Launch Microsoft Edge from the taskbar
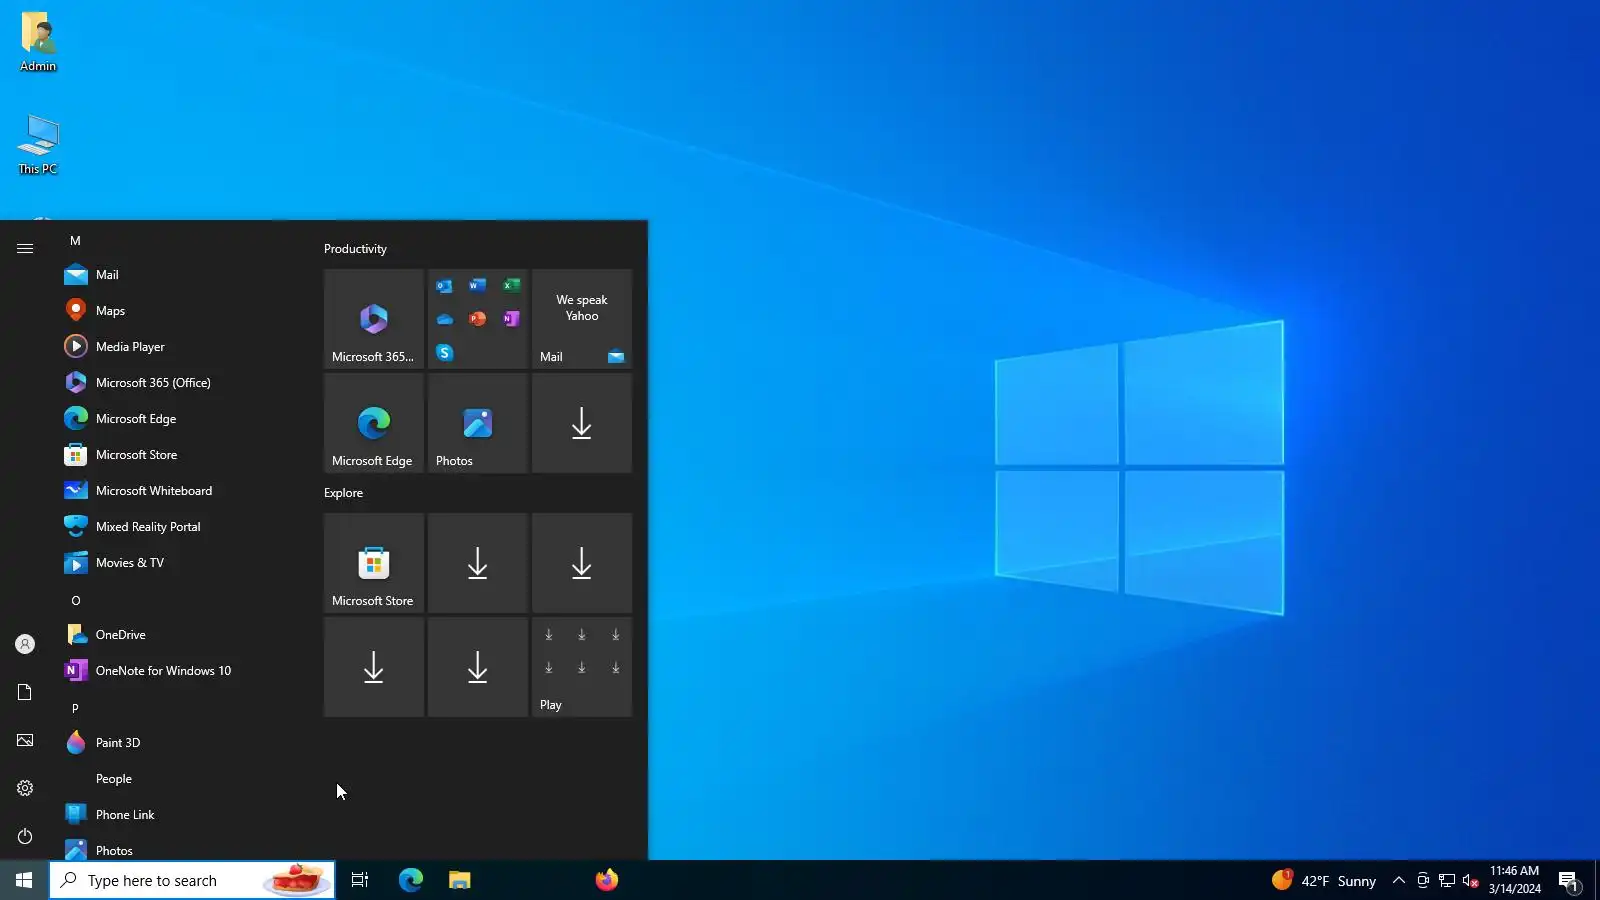The height and width of the screenshot is (900, 1600). pyautogui.click(x=411, y=880)
